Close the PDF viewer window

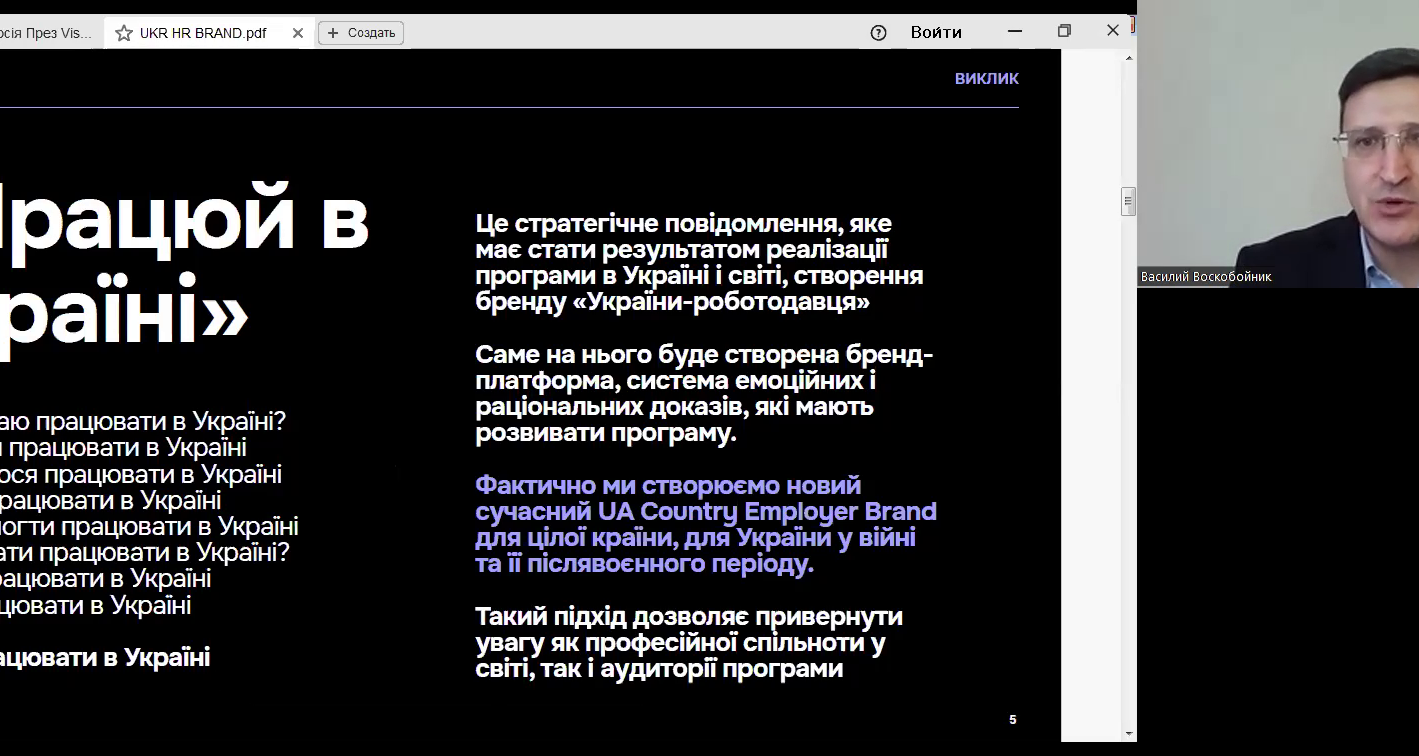tap(1112, 31)
